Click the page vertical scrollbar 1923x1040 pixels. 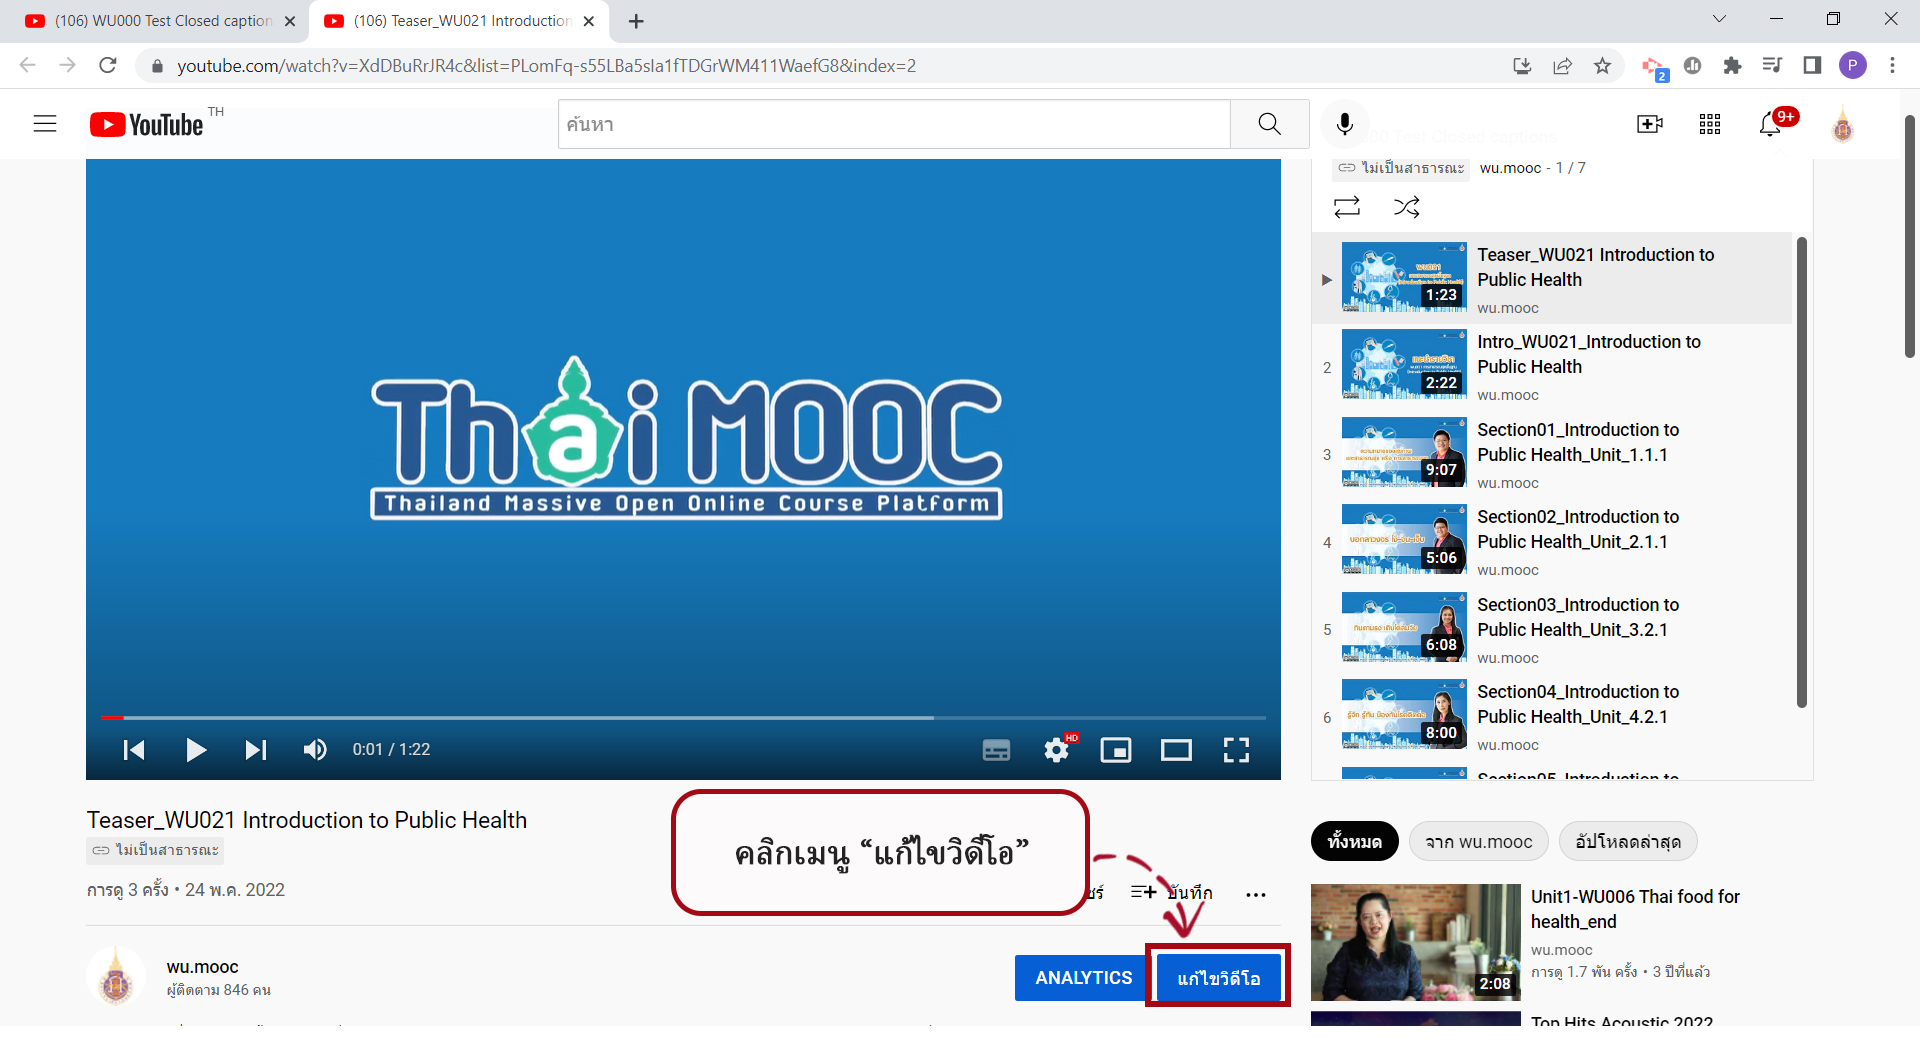point(1910,237)
